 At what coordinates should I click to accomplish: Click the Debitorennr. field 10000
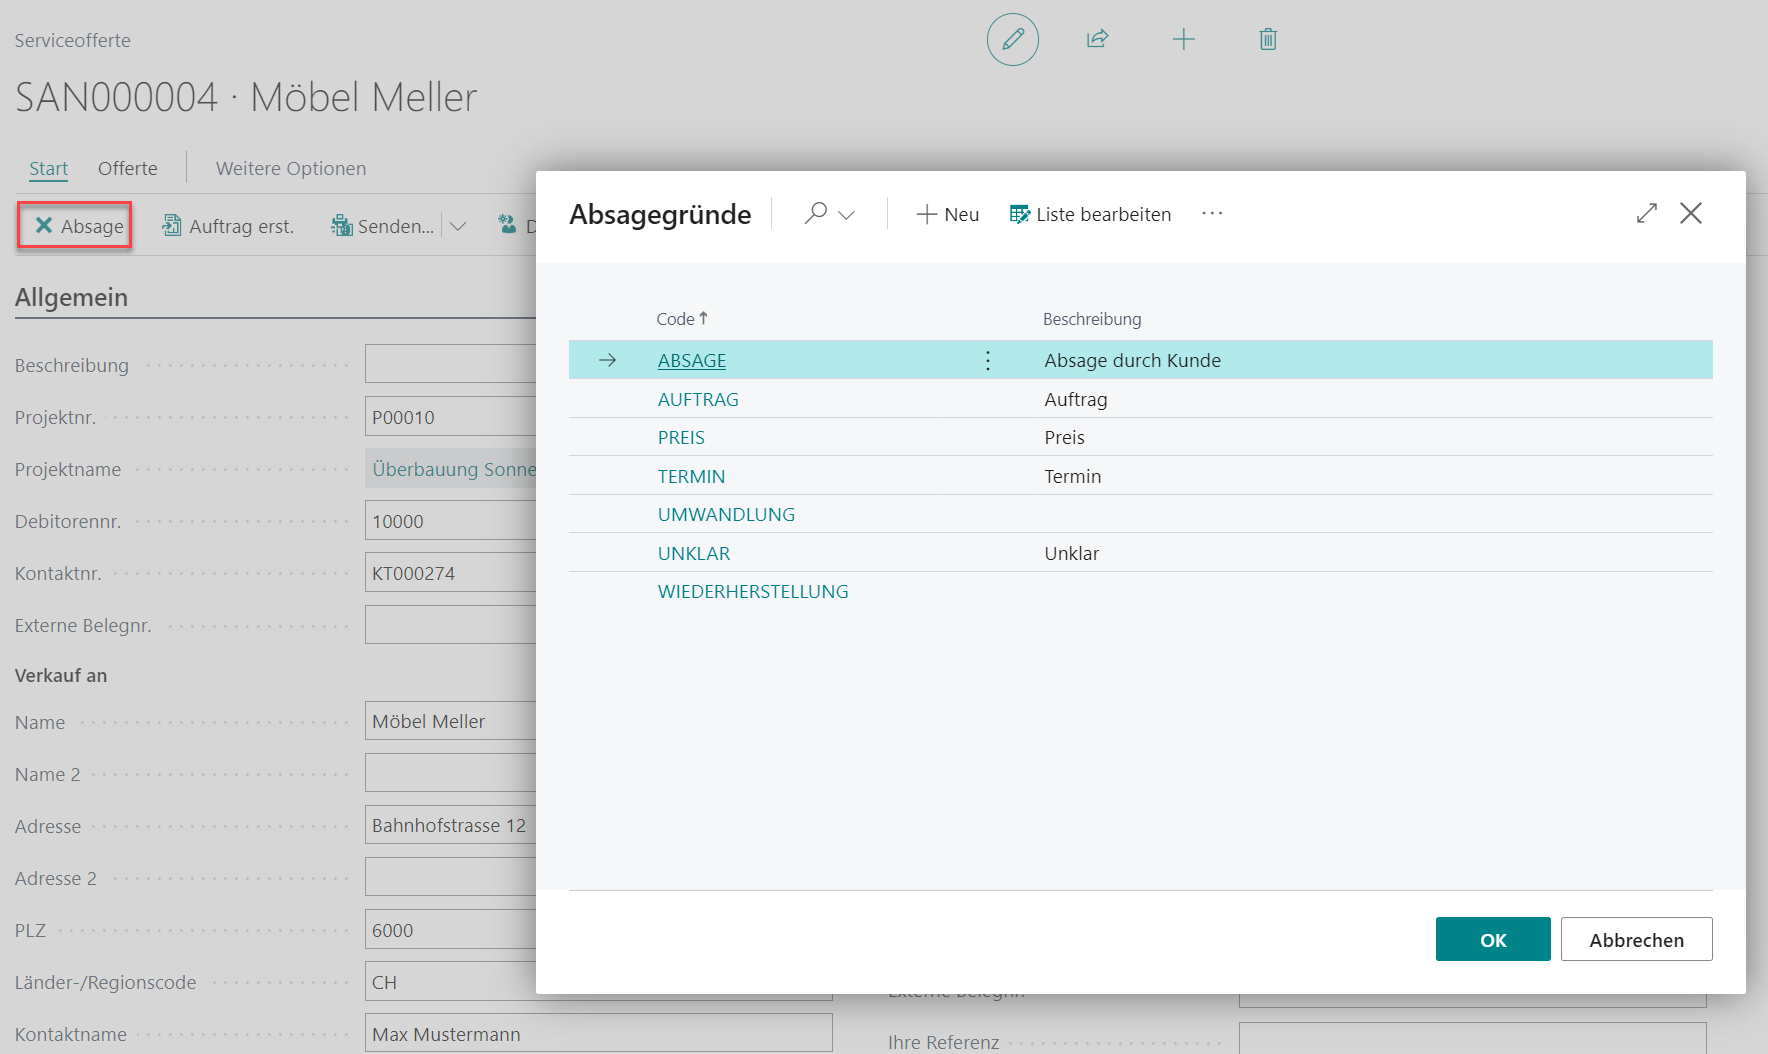(451, 521)
